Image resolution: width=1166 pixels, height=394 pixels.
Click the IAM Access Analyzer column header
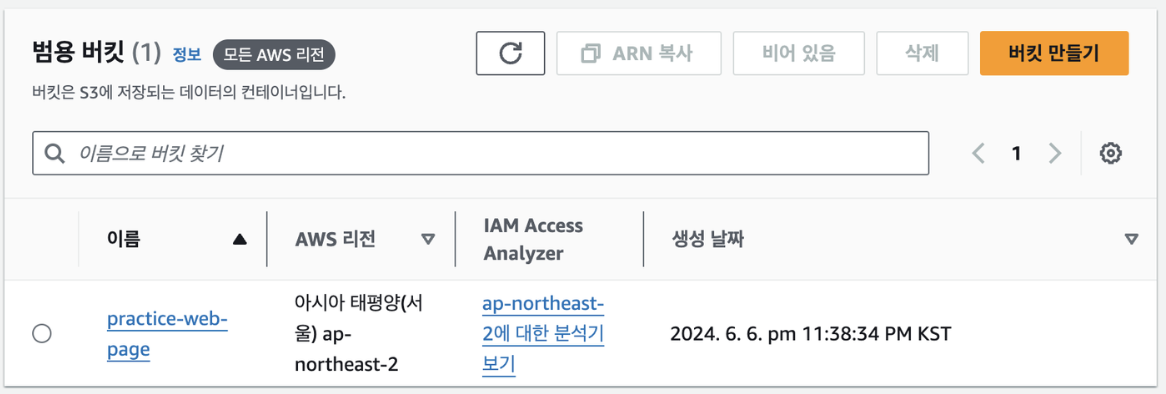point(533,239)
